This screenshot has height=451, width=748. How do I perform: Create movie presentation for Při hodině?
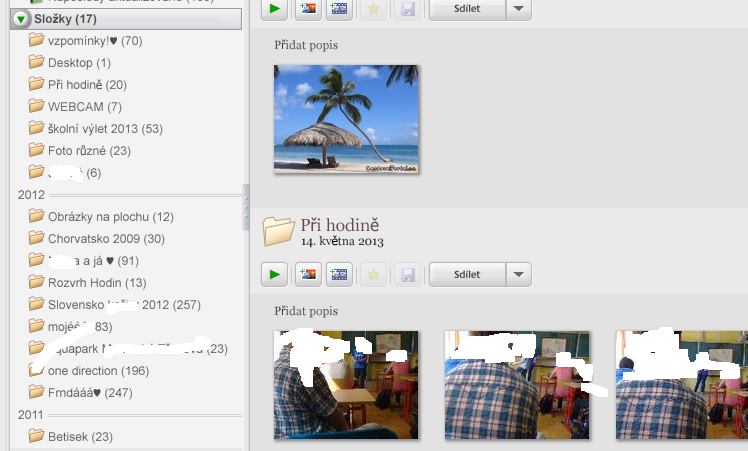(x=339, y=274)
